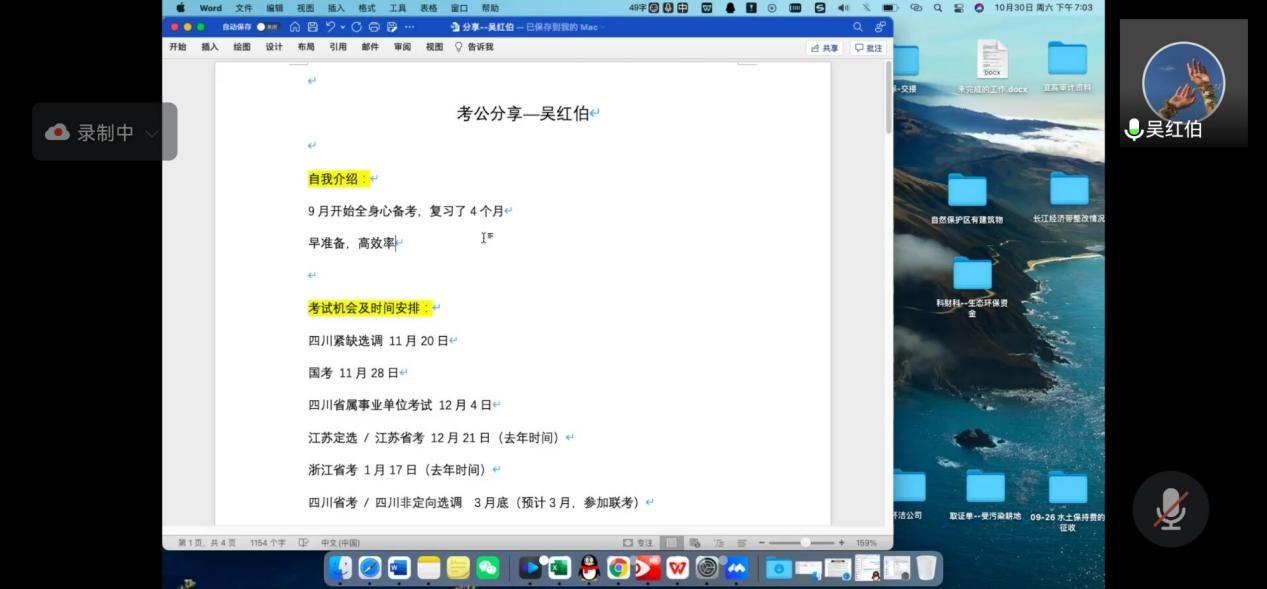This screenshot has height=589, width=1267.
Task: Enable Focus mode (专注) in status bar
Action: tap(640, 543)
